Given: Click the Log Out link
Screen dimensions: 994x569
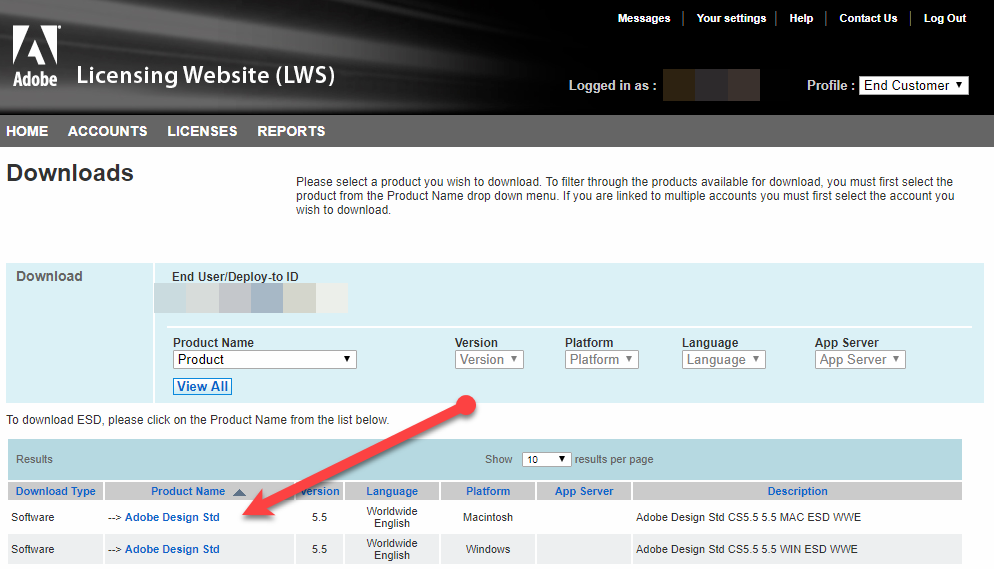Looking at the screenshot, I should point(945,18).
